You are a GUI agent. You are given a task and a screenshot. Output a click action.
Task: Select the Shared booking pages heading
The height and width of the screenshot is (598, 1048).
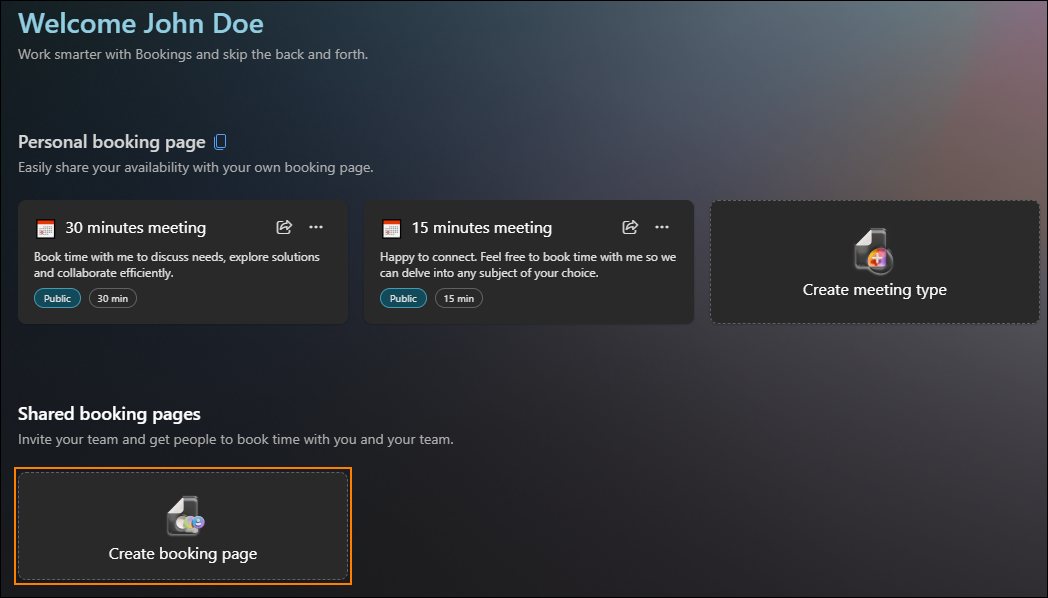(109, 414)
